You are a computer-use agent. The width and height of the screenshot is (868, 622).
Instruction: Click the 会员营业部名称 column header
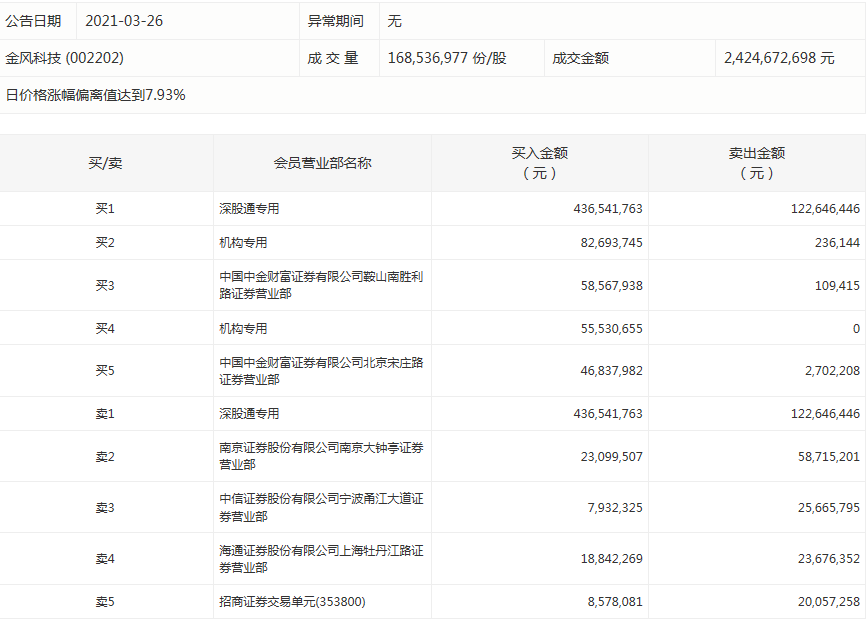click(x=322, y=163)
